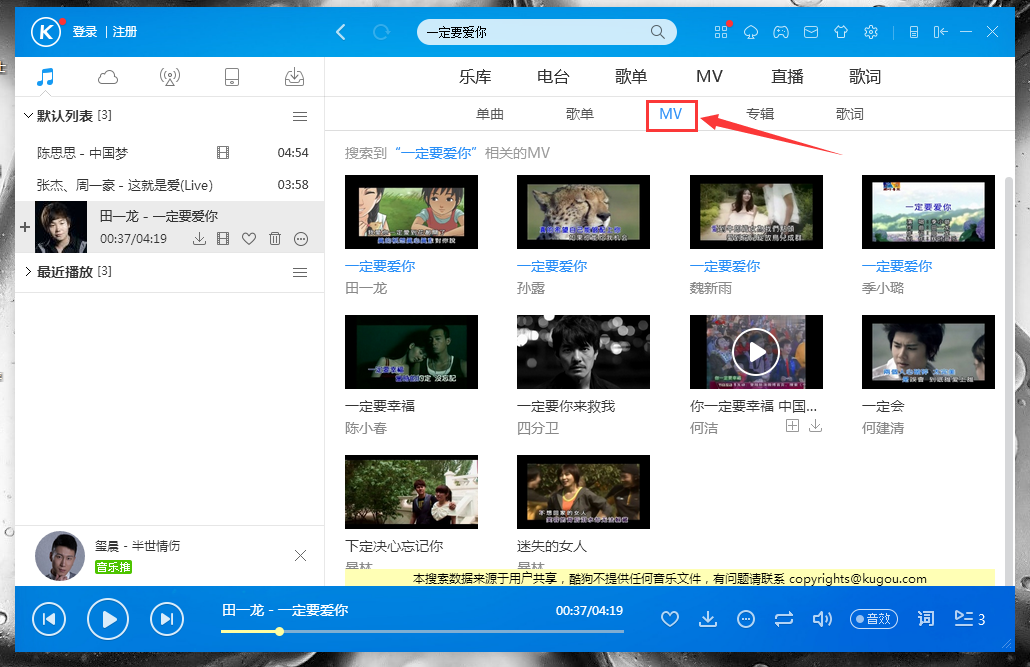Open the messages envelope icon
1030x667 pixels.
coord(811,32)
